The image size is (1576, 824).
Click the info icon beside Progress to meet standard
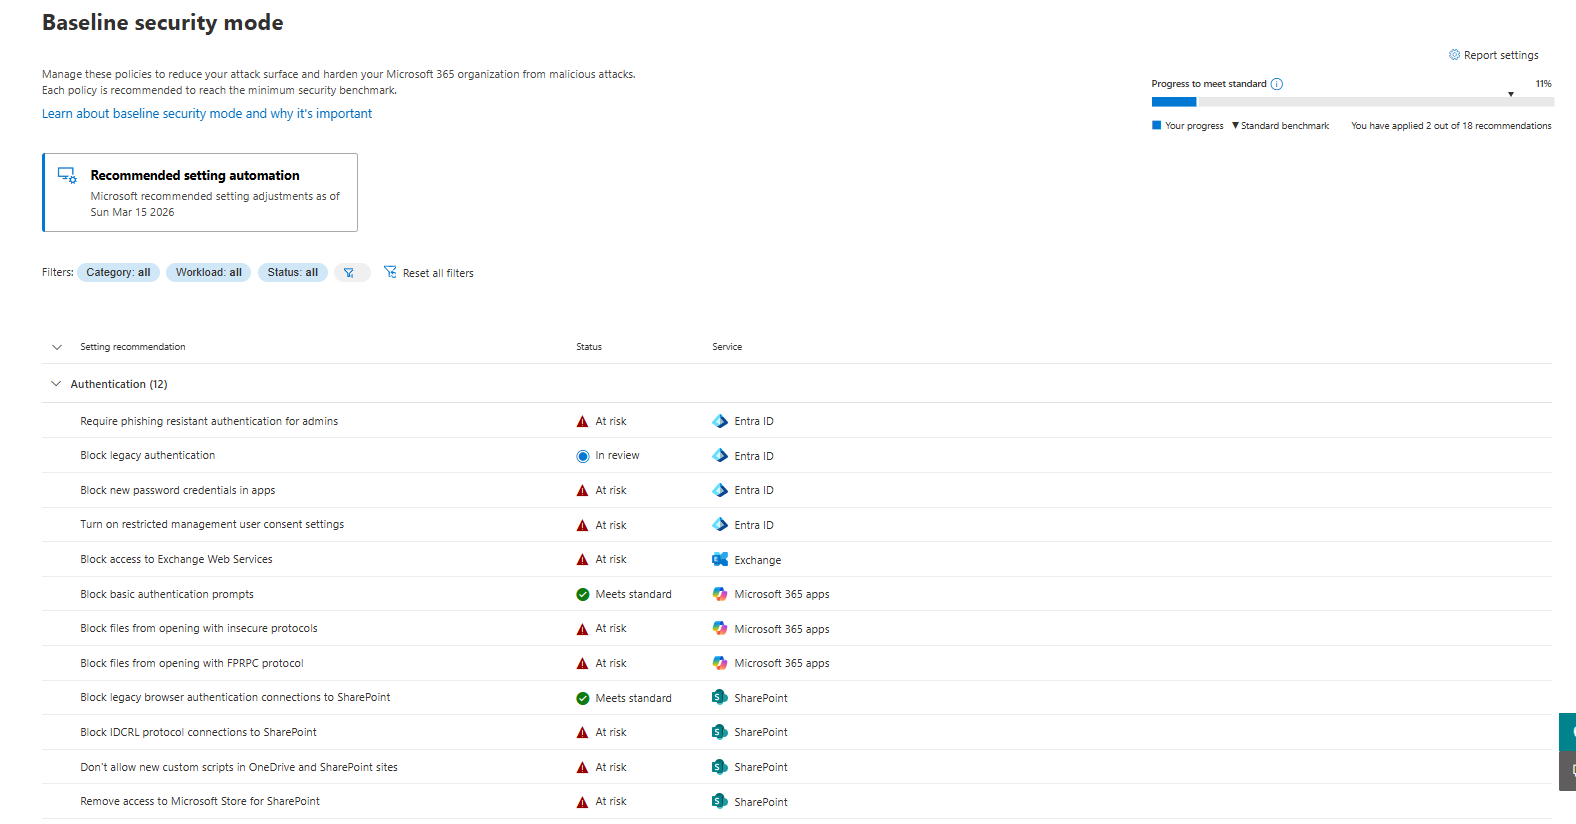pos(1276,84)
